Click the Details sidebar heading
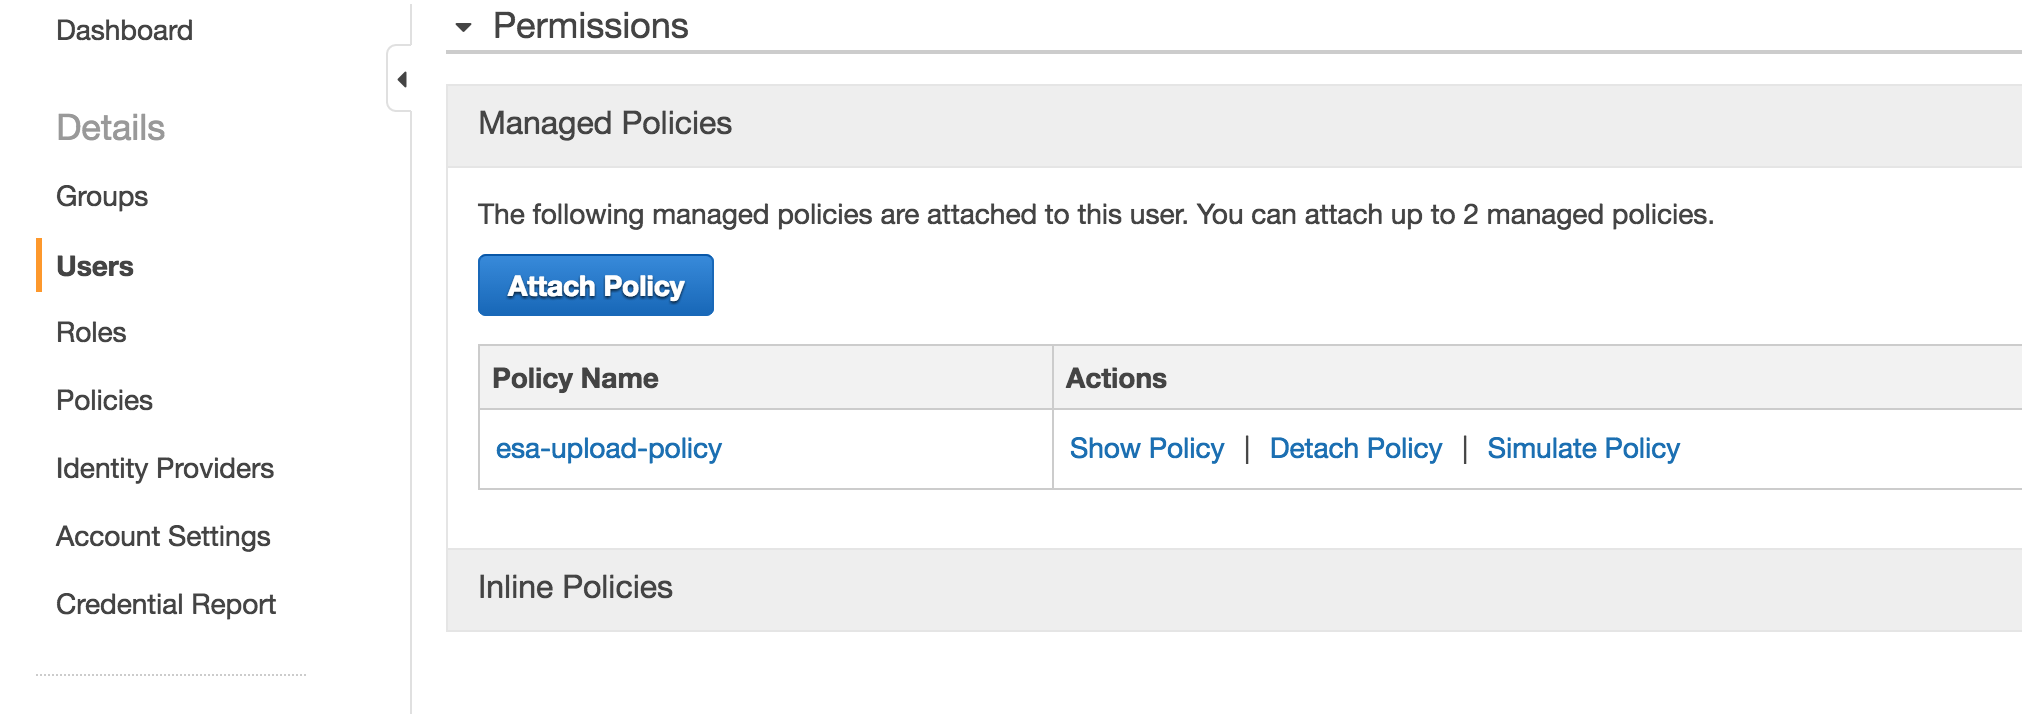The image size is (2022, 714). [x=111, y=128]
